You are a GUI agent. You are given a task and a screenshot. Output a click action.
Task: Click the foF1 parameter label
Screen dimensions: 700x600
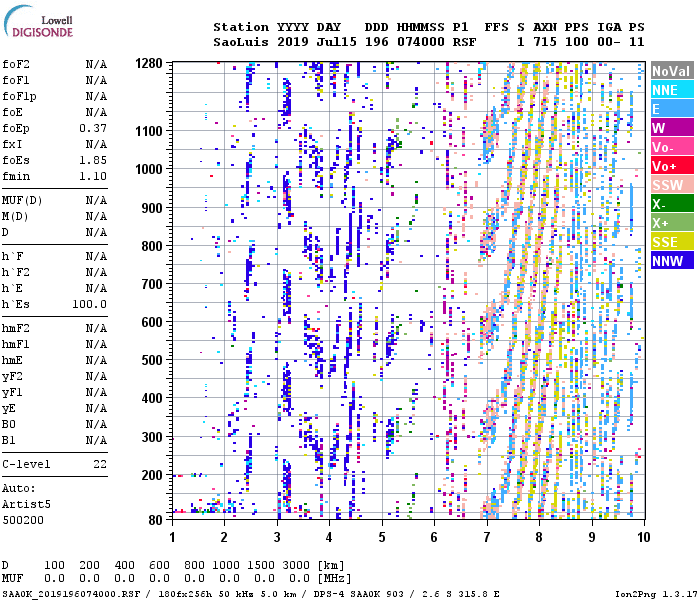16,80
